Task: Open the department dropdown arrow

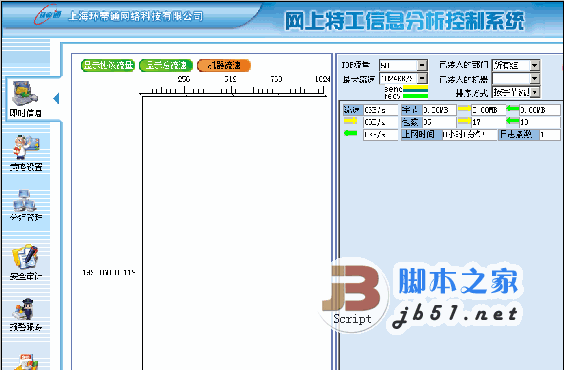Action: [535, 65]
